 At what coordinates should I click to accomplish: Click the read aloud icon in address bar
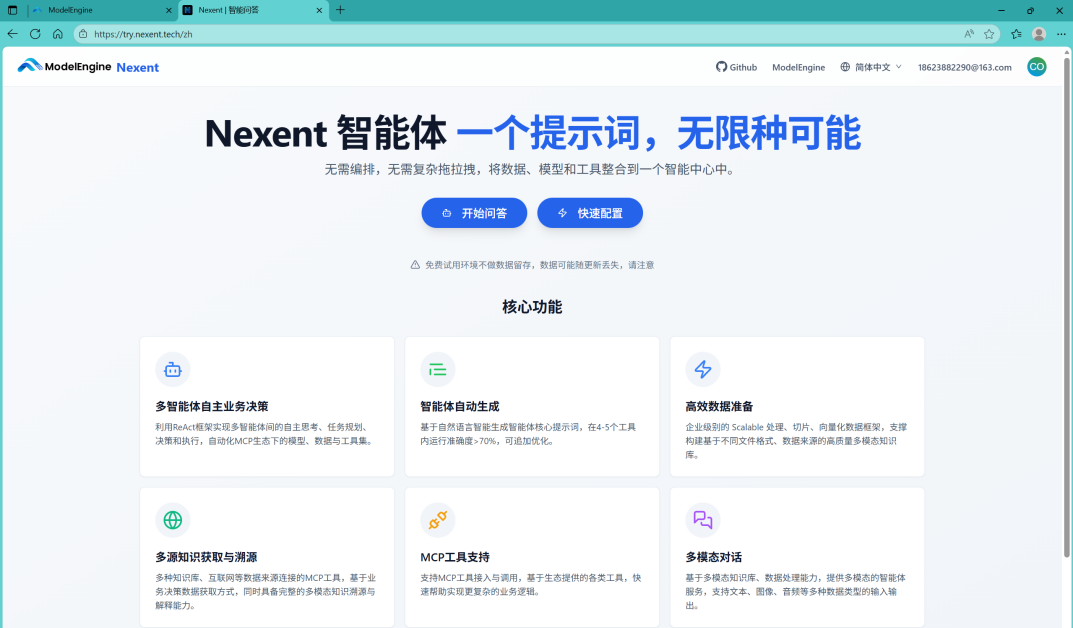(968, 34)
